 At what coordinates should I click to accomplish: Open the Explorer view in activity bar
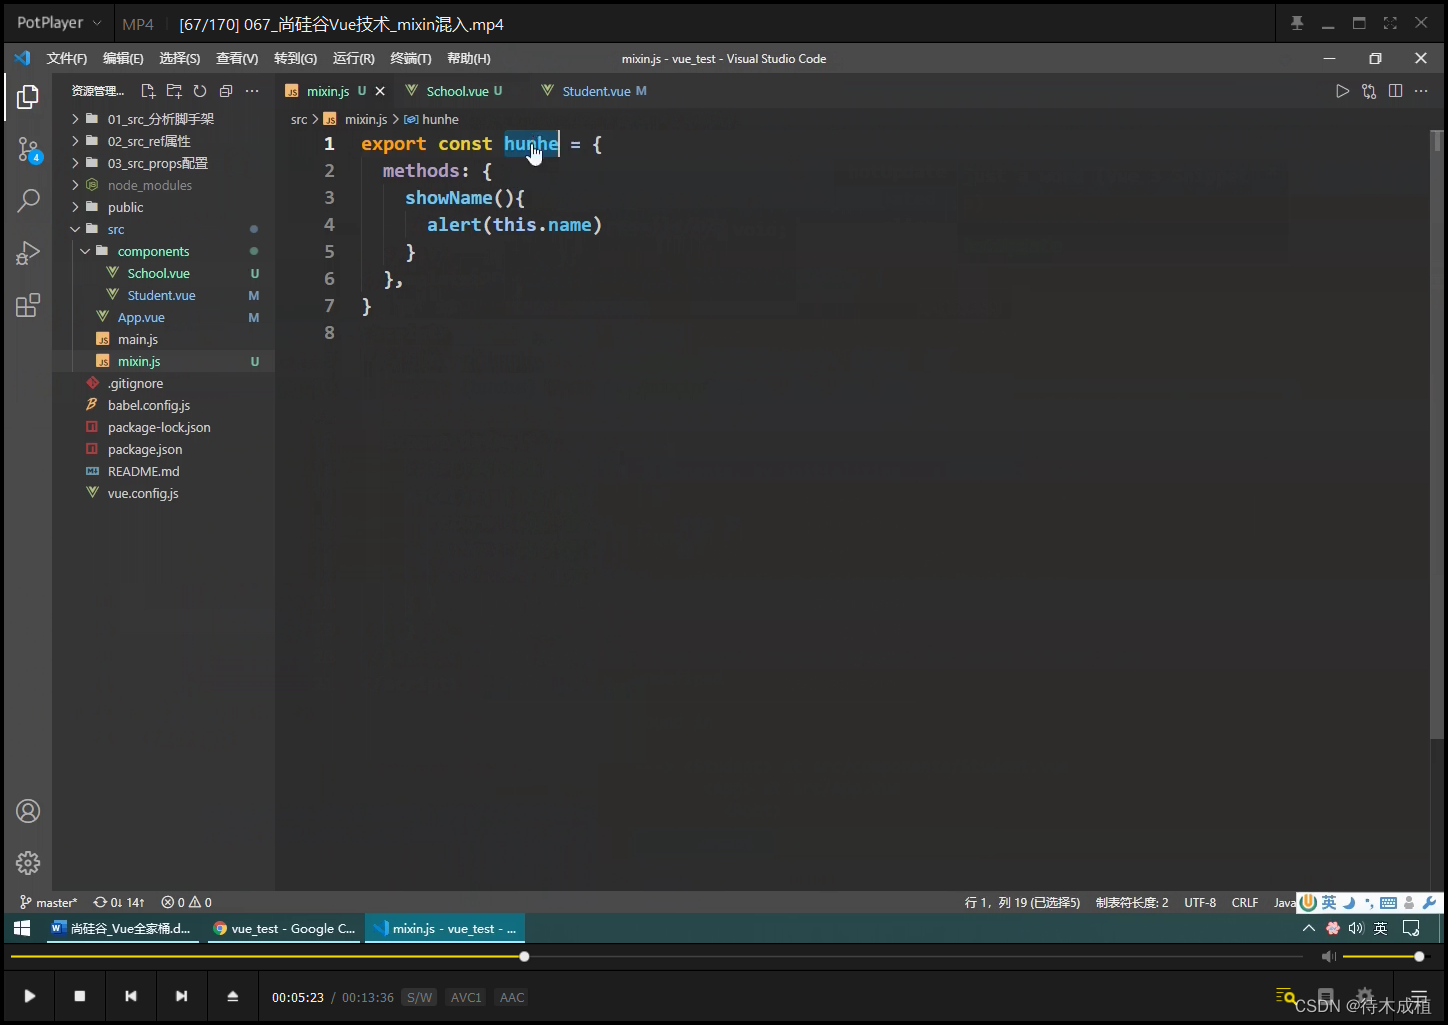tap(28, 97)
